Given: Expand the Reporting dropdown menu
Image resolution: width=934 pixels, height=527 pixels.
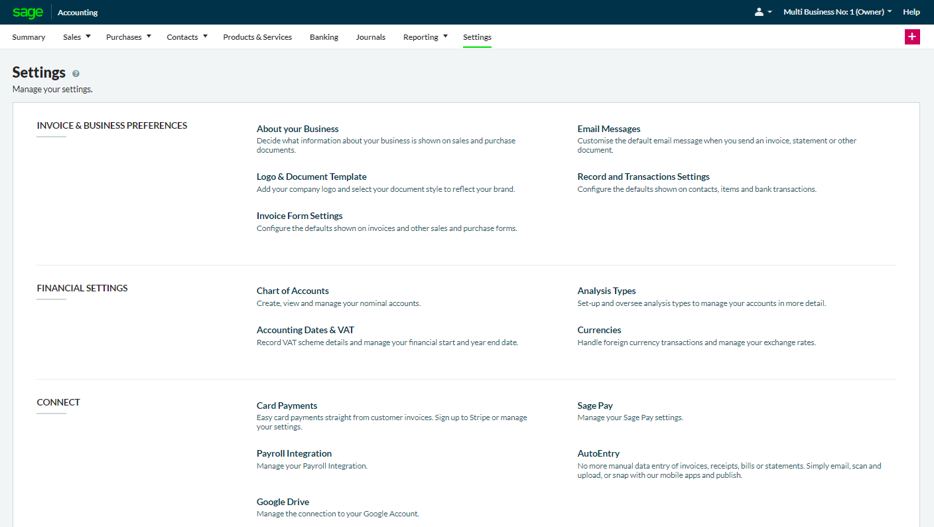Looking at the screenshot, I should click(425, 37).
